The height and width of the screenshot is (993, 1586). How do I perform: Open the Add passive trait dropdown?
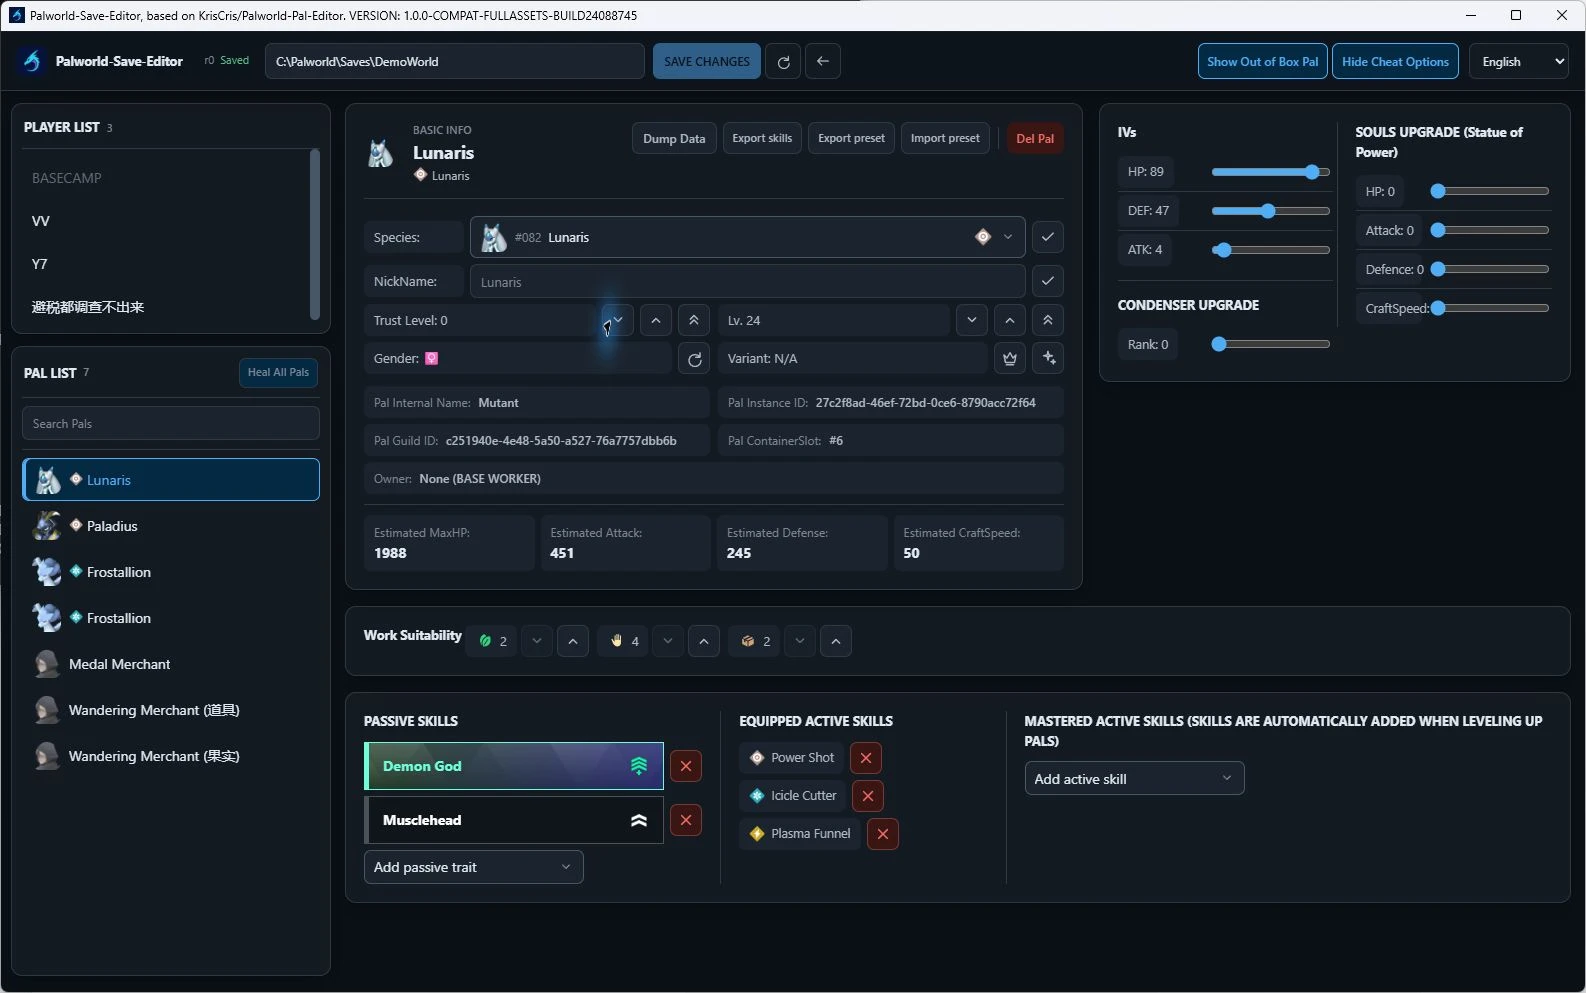pos(473,867)
